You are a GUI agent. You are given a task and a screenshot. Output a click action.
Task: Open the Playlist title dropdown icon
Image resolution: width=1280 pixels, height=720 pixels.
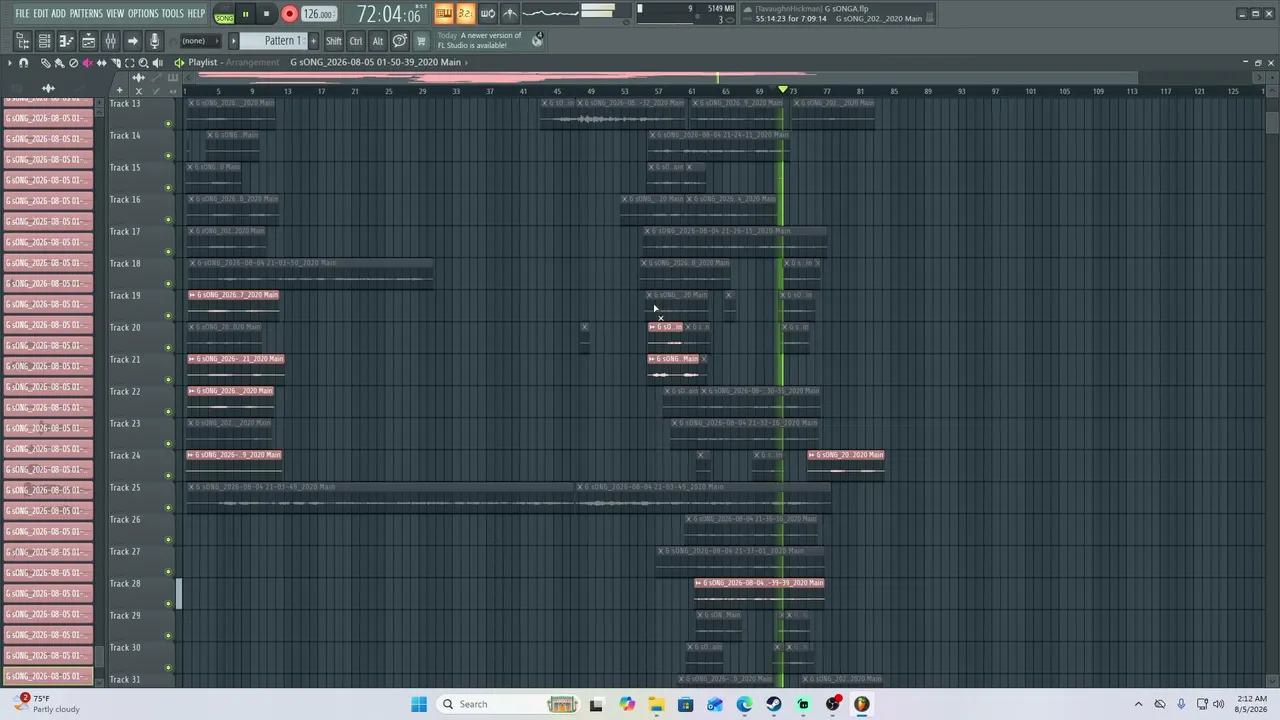tap(179, 62)
